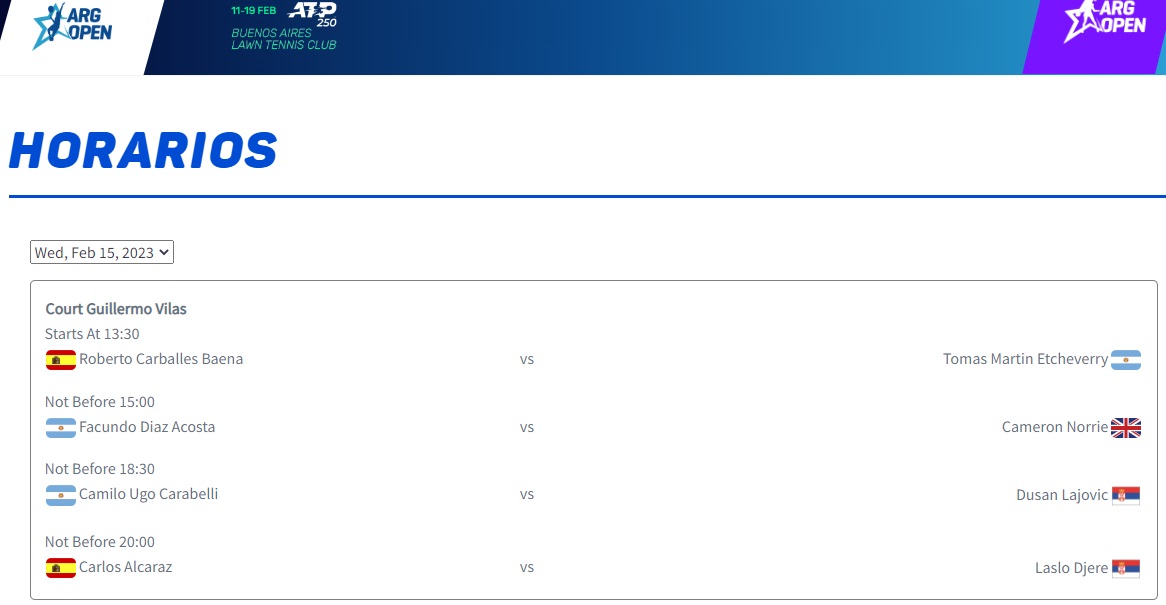Screen dimensions: 1166x605
Task: Click 'vs' in the Alcaraz match row
Action: 526,567
